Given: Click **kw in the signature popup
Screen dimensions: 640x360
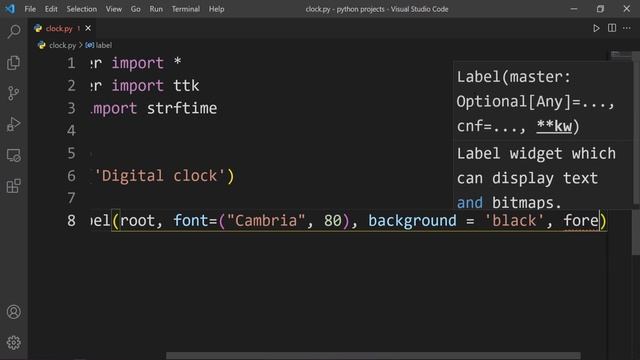Looking at the screenshot, I should 554,126.
